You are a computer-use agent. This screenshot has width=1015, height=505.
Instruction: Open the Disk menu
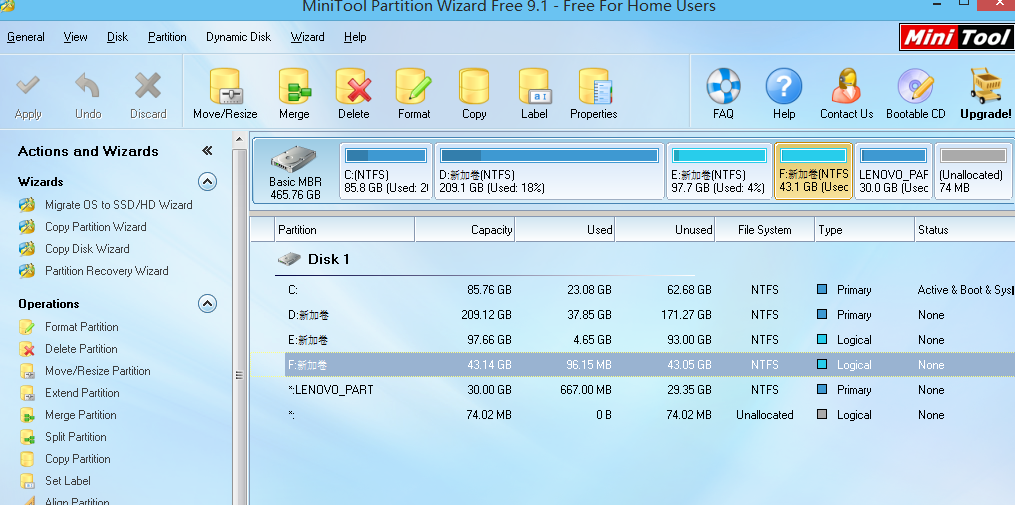pos(117,37)
